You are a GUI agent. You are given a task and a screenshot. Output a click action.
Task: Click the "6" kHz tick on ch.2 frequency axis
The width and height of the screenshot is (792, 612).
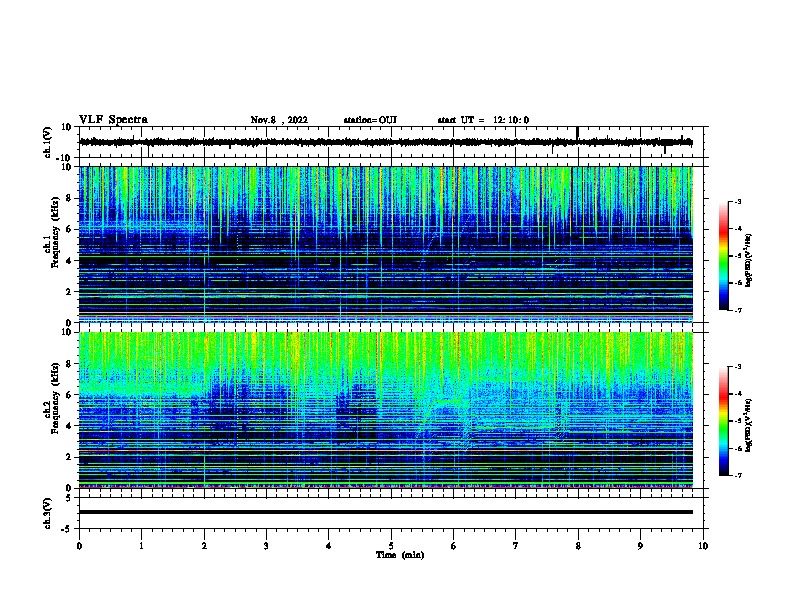[69, 395]
